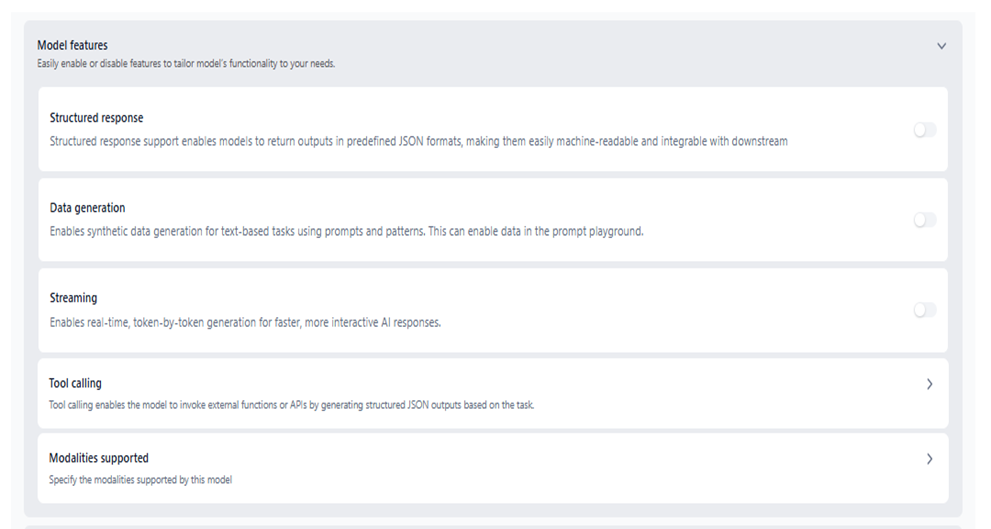The height and width of the screenshot is (529, 991).
Task: Click the Streaming description text
Action: 245,322
